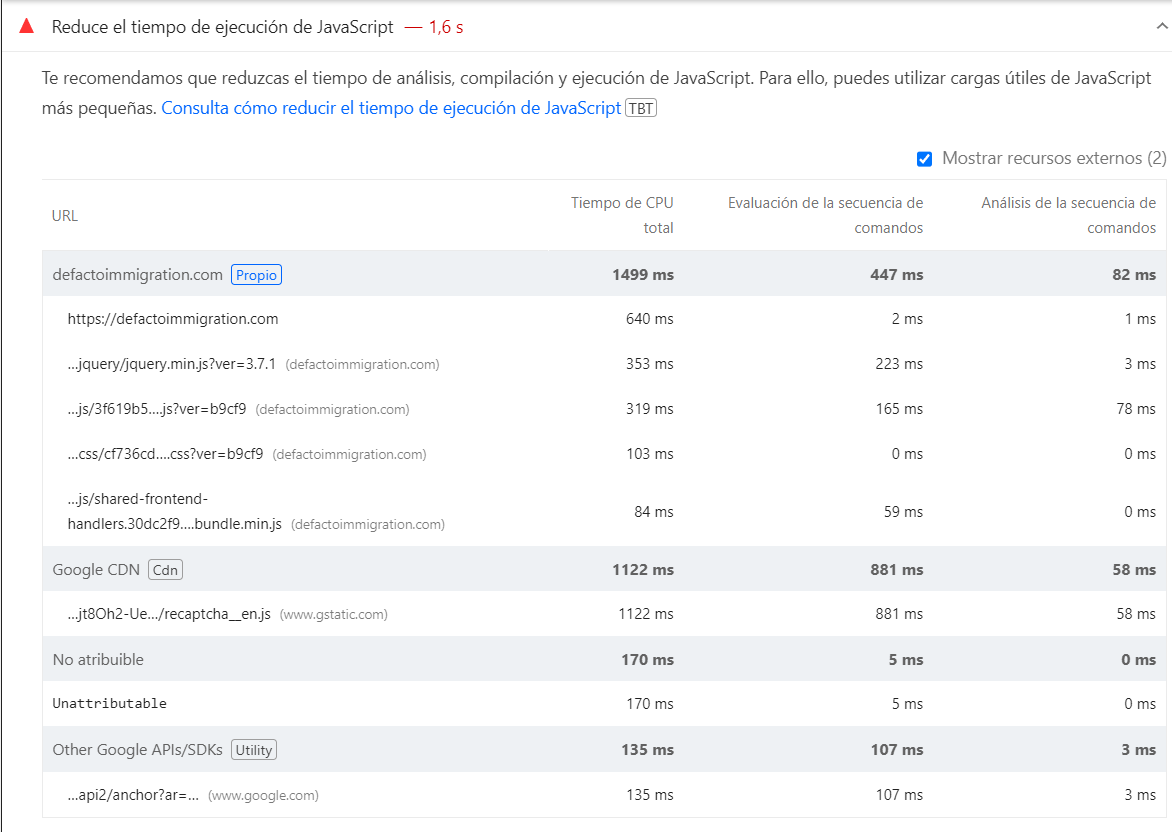The width and height of the screenshot is (1172, 832).
Task: Click the Unattributable entry
Action: click(x=110, y=703)
